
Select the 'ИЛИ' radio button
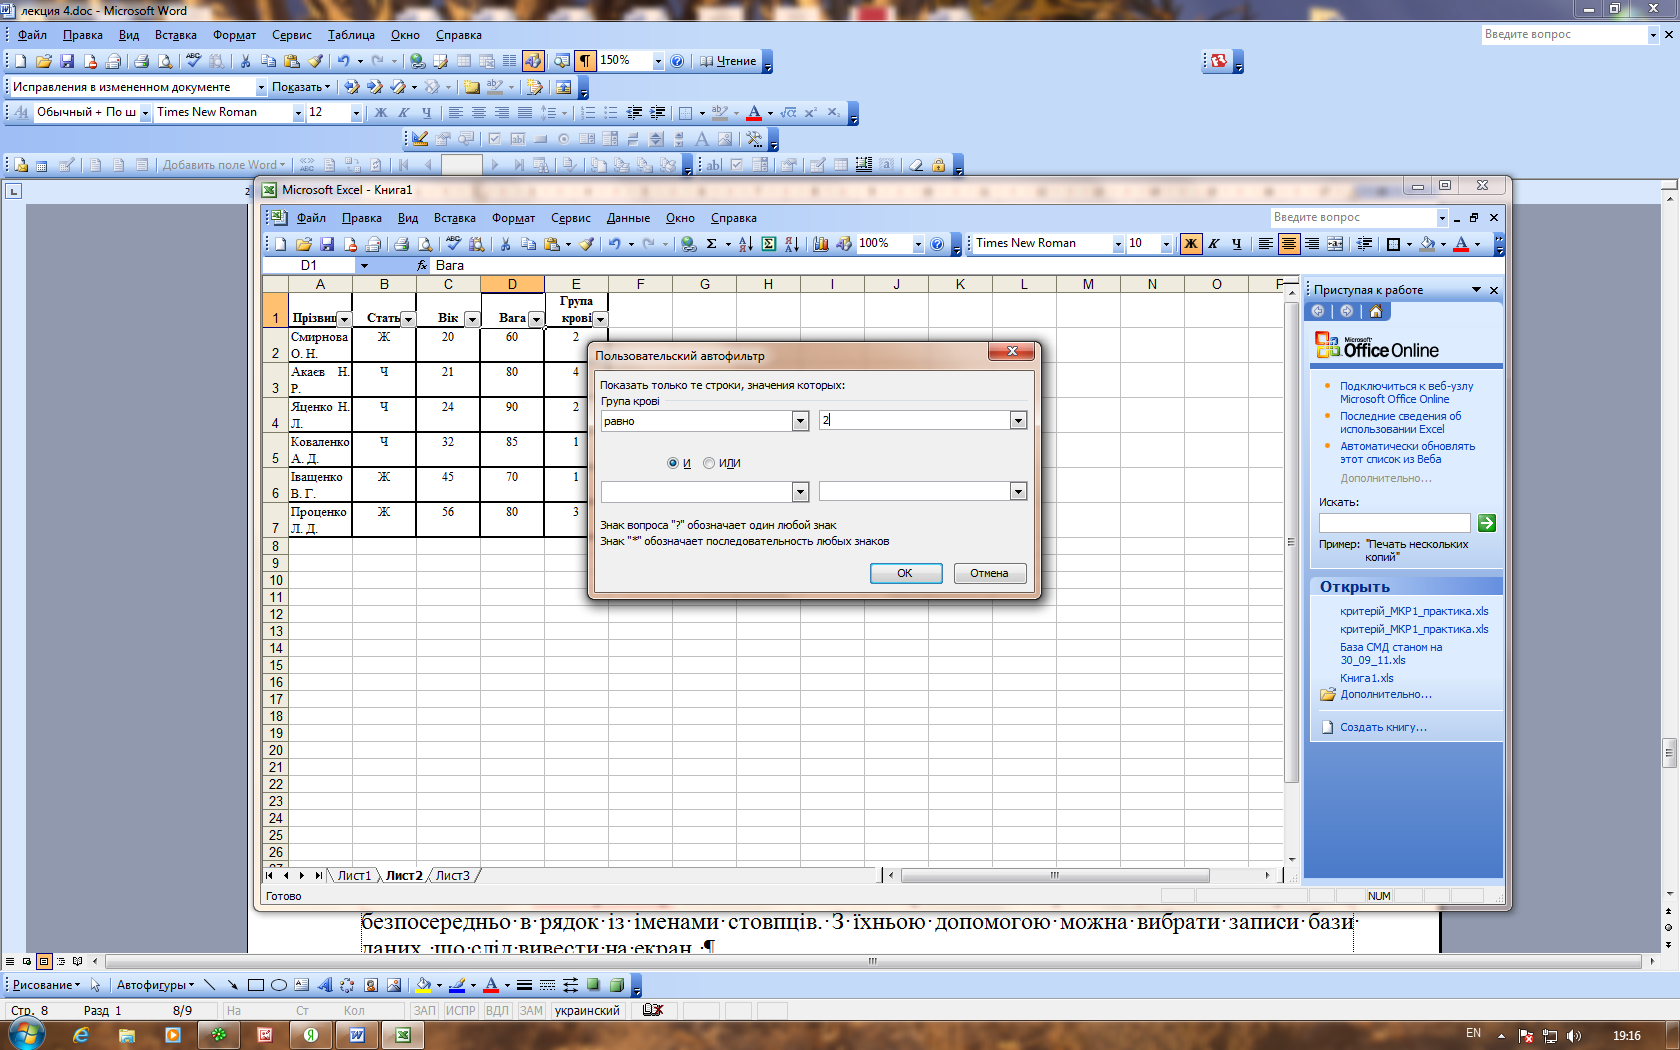point(709,463)
